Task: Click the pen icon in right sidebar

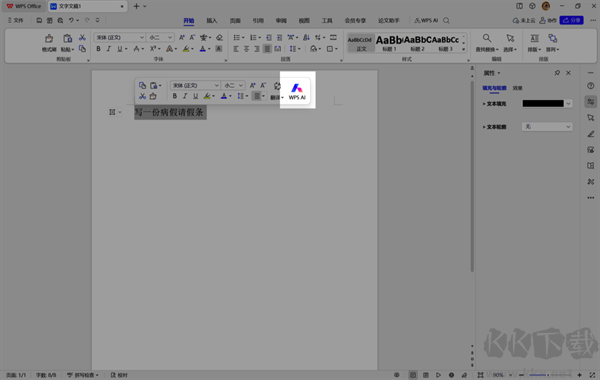Action: click(x=591, y=134)
